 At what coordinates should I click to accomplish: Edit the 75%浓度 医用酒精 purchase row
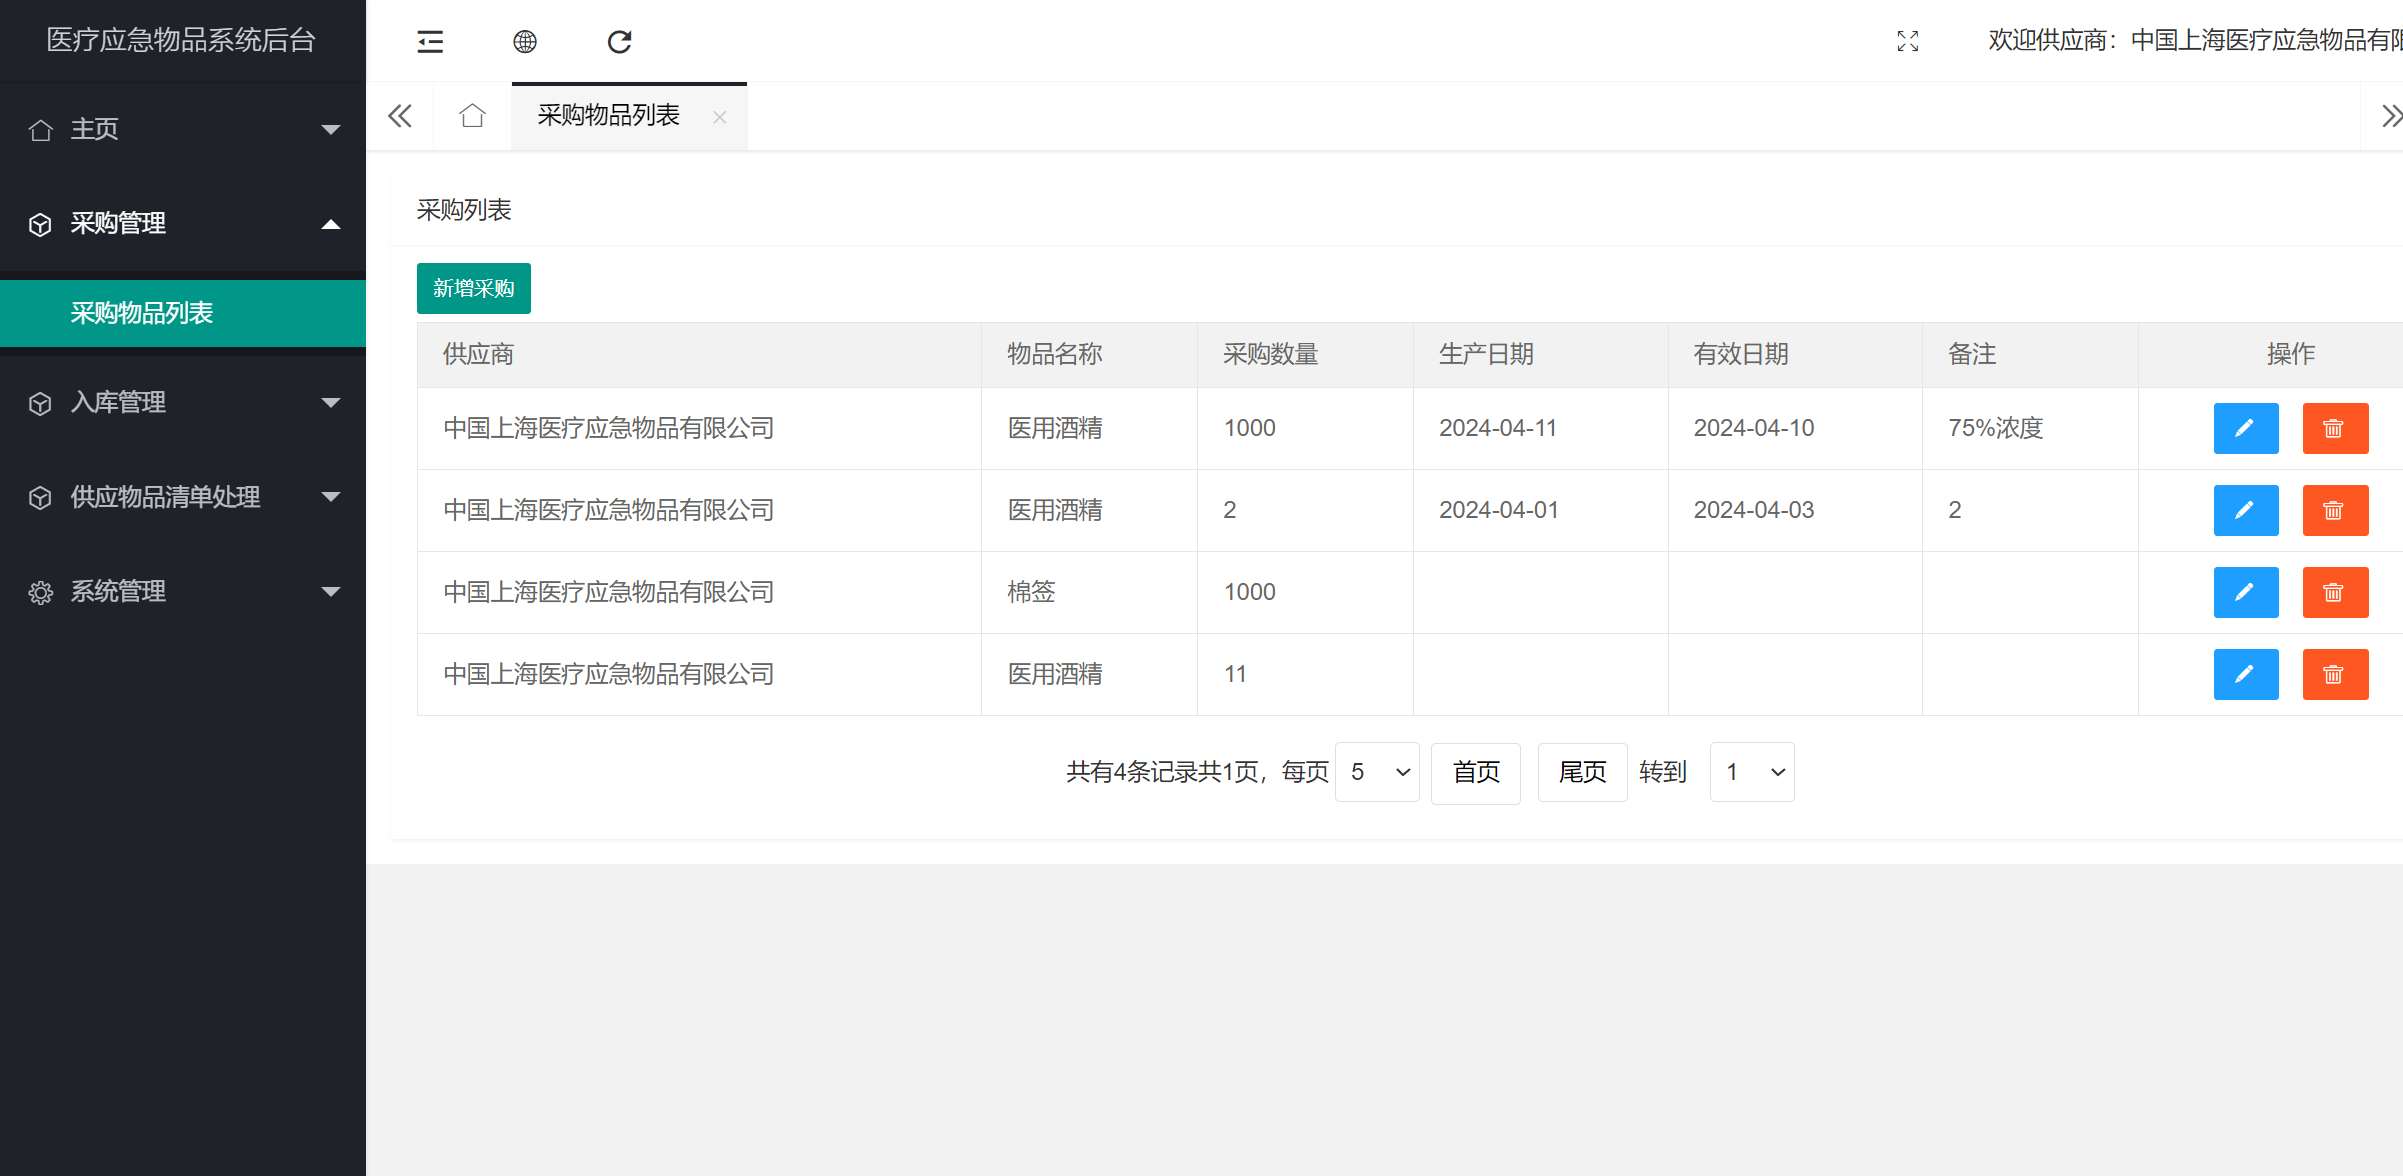tap(2245, 428)
